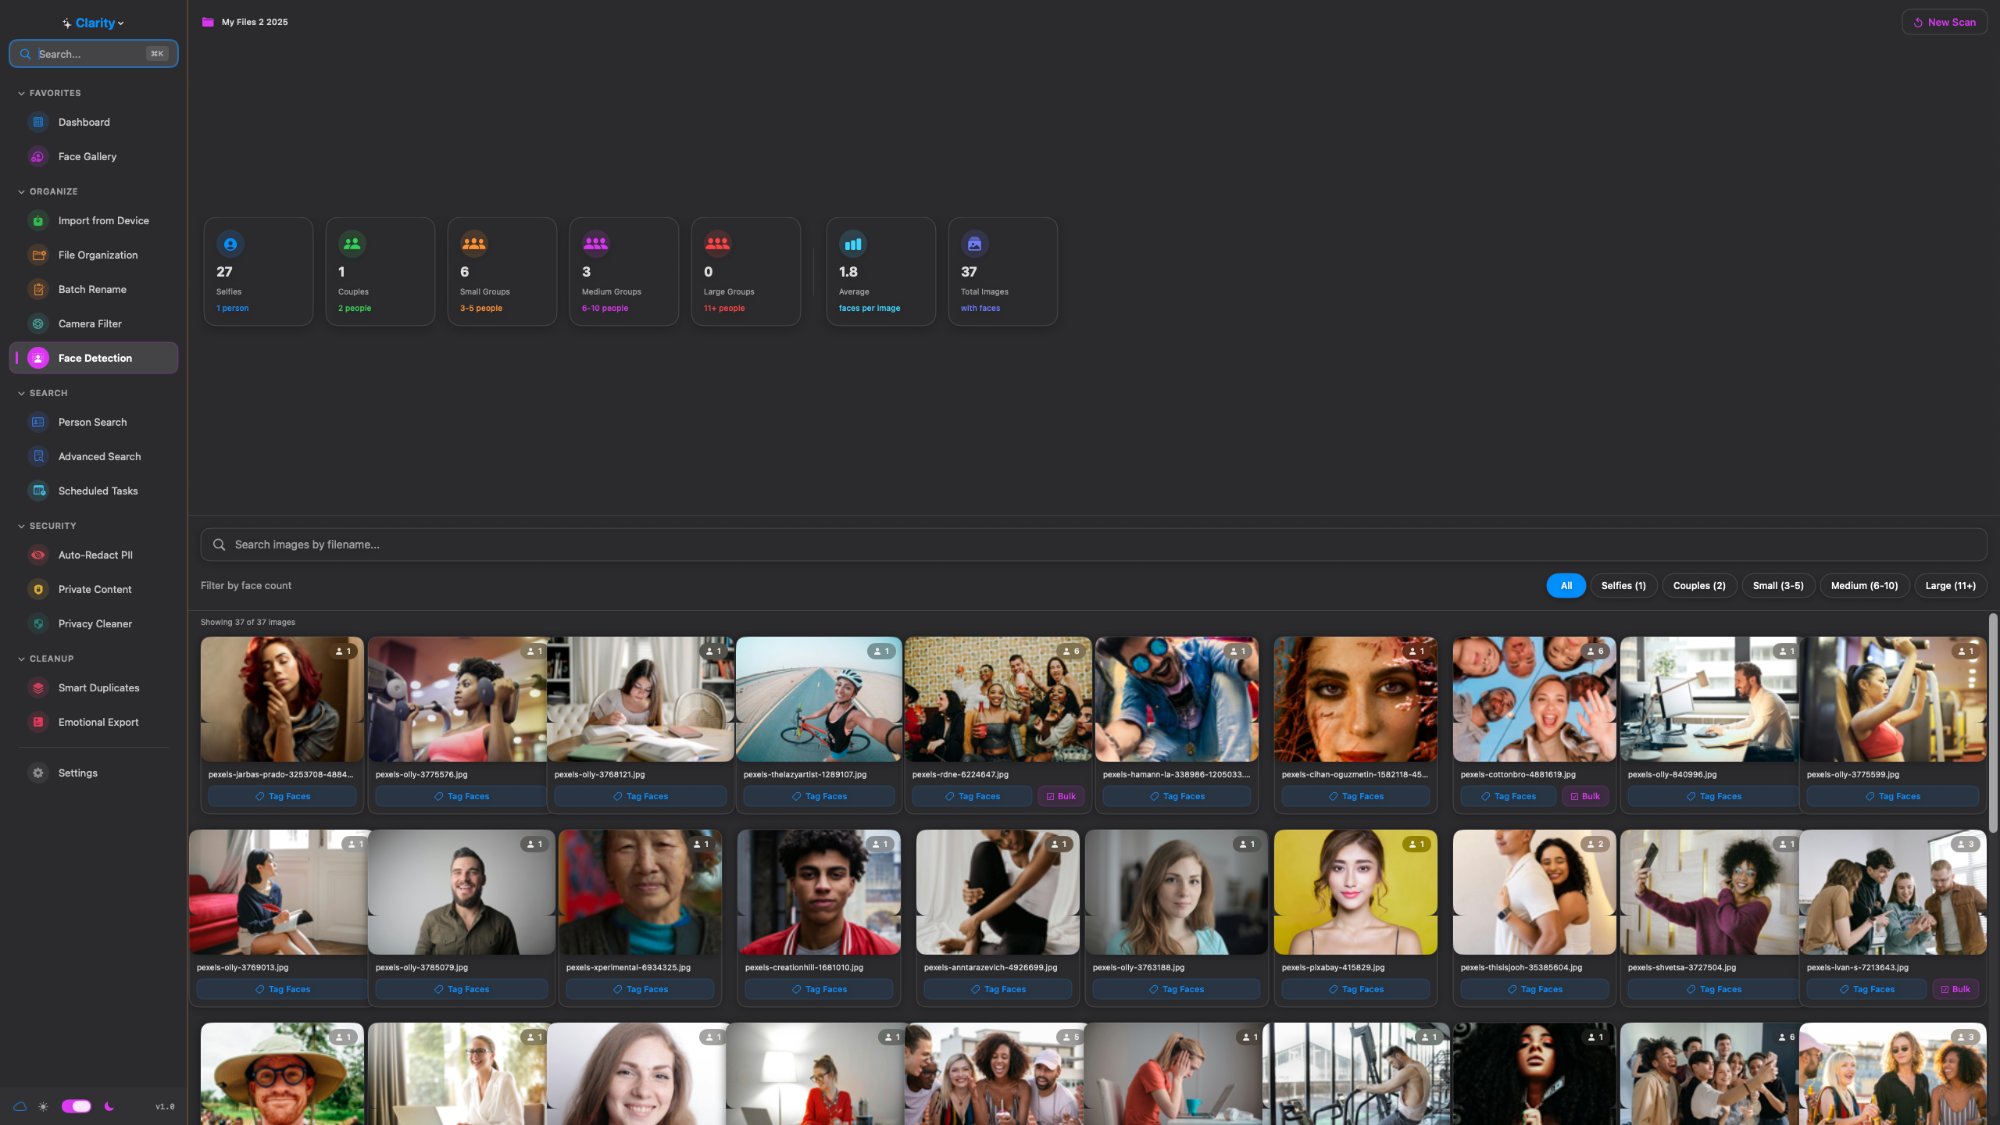
Task: Collapse the FAVORITES section
Action: (22, 94)
